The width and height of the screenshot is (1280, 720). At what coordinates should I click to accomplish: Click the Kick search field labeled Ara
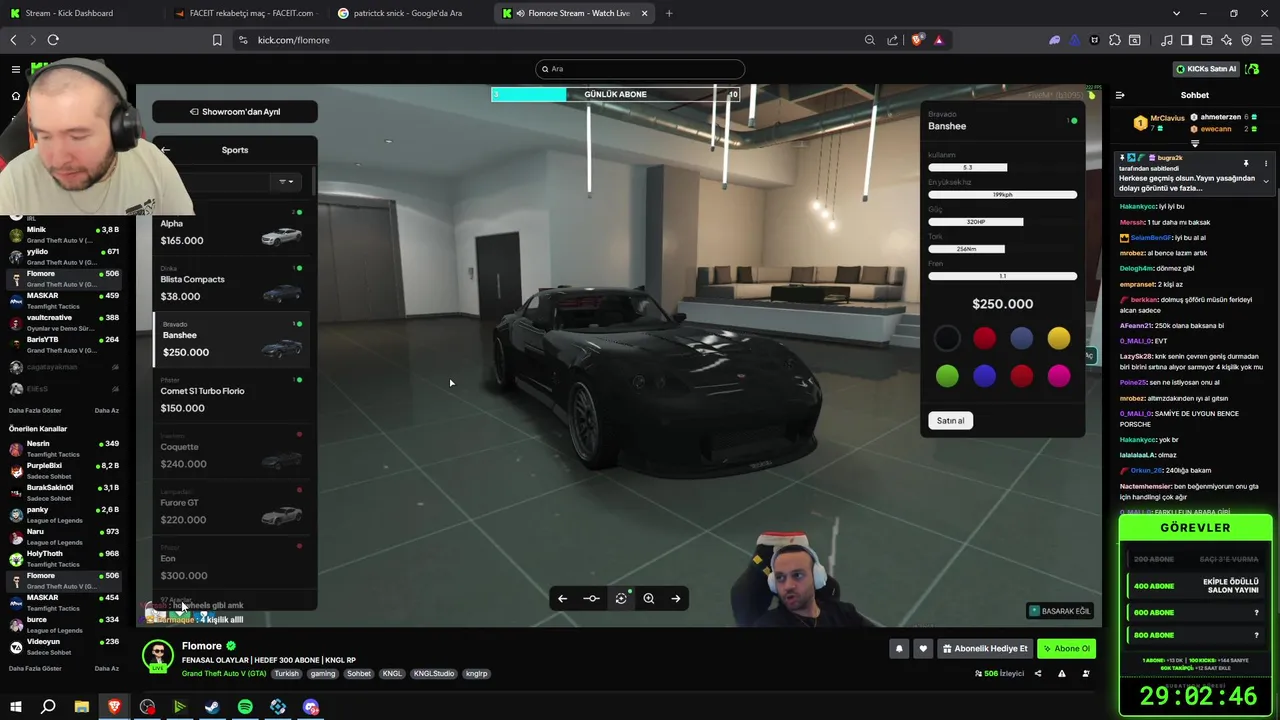click(x=640, y=69)
